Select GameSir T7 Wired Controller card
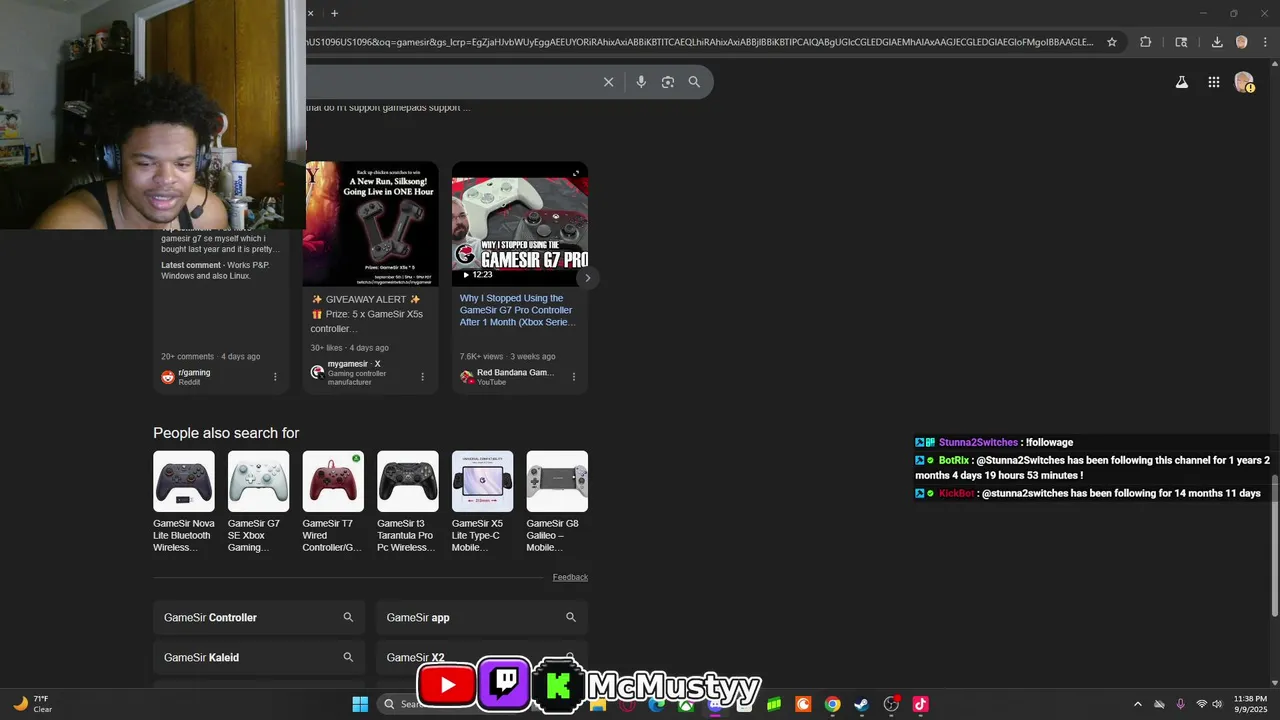The width and height of the screenshot is (1280, 720). (x=333, y=502)
